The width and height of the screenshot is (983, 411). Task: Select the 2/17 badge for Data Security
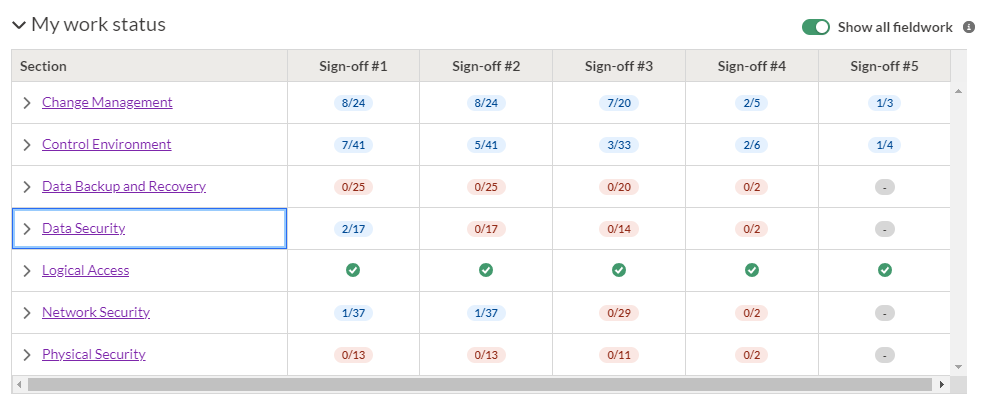point(353,229)
